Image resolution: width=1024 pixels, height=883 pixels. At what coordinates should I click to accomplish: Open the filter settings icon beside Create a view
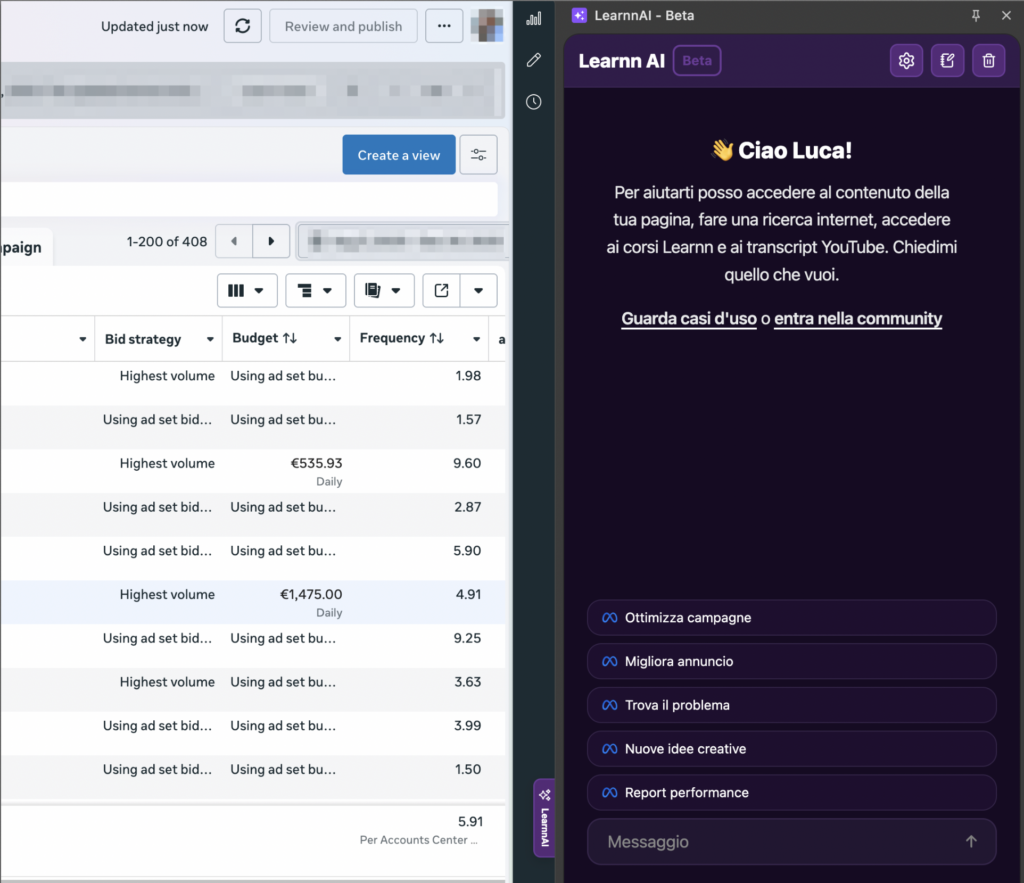click(478, 155)
